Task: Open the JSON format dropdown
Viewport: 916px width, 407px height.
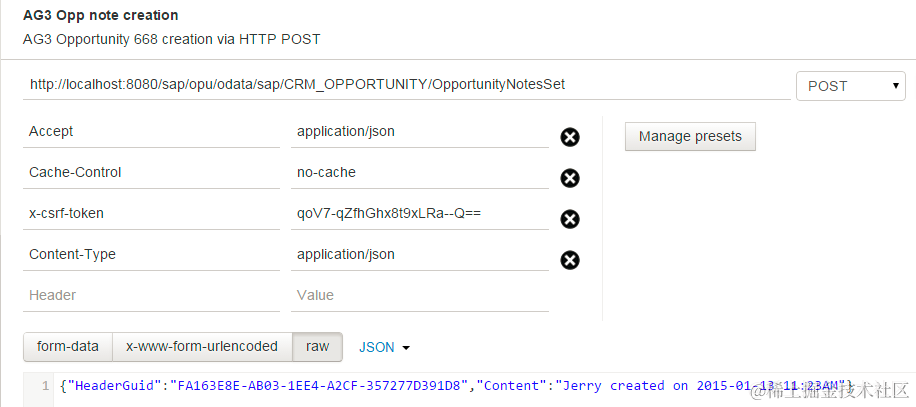Action: click(384, 347)
